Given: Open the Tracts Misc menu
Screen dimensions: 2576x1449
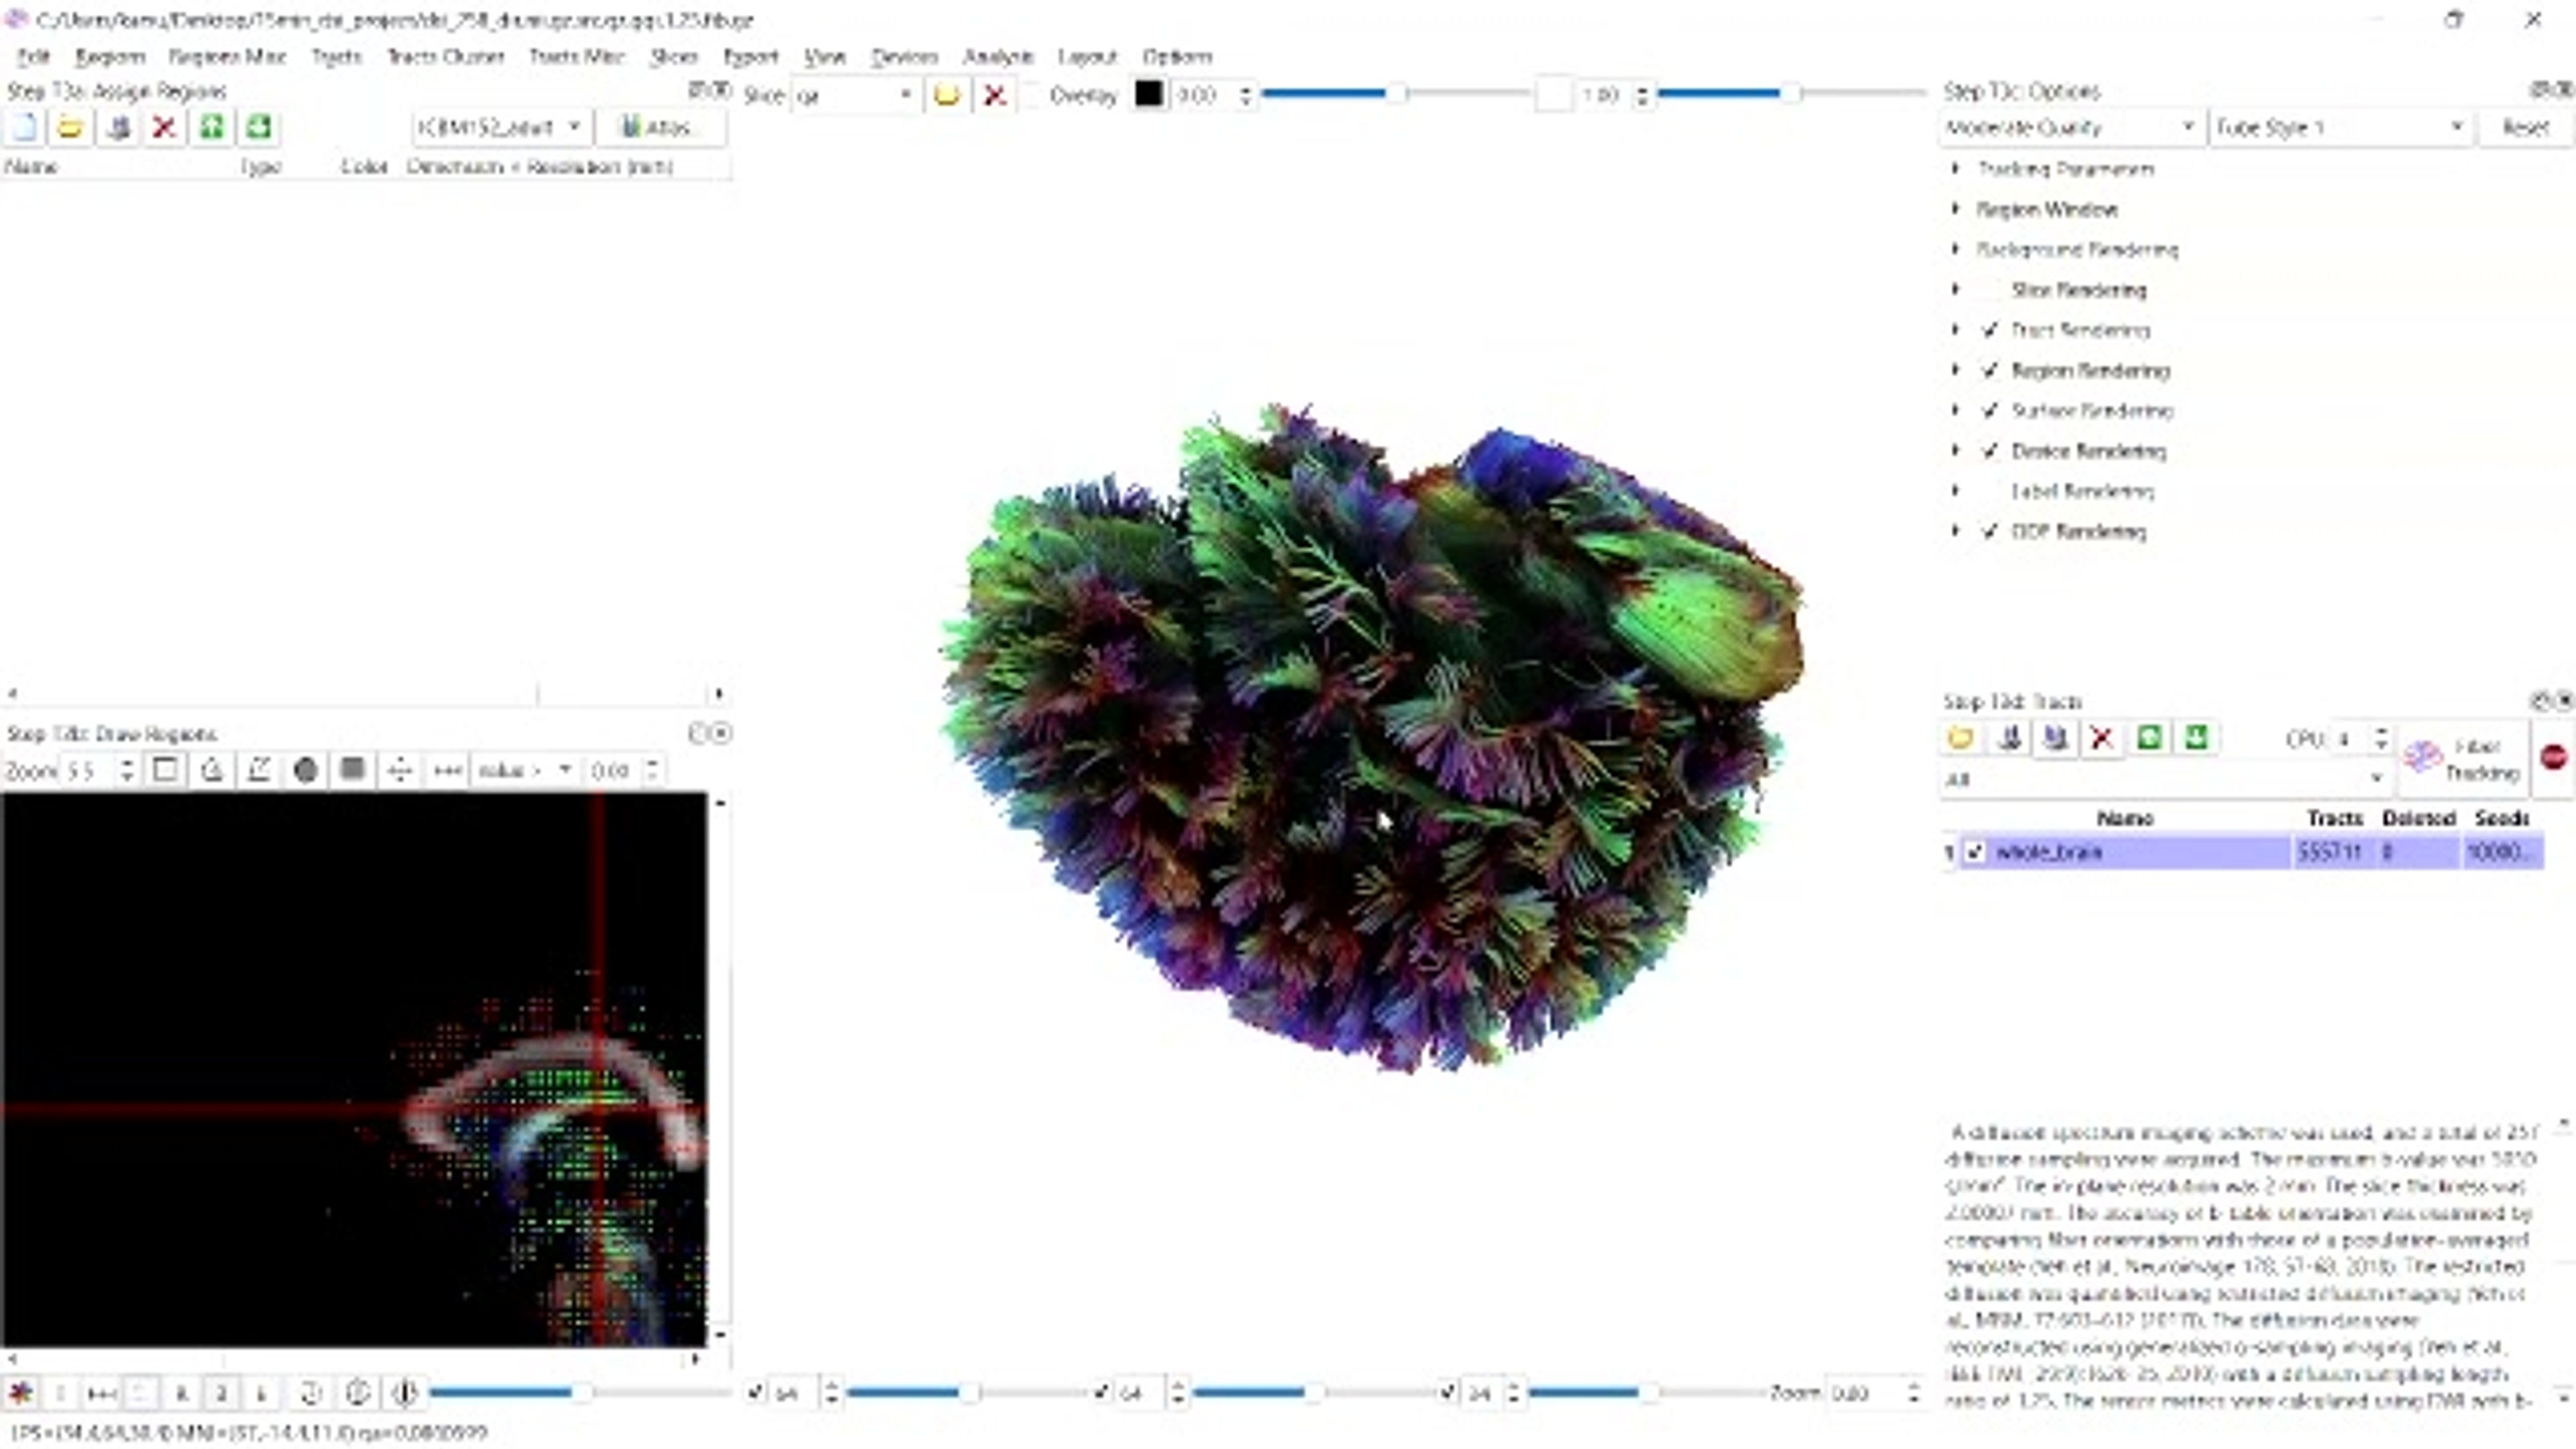Looking at the screenshot, I should pyautogui.click(x=576, y=56).
